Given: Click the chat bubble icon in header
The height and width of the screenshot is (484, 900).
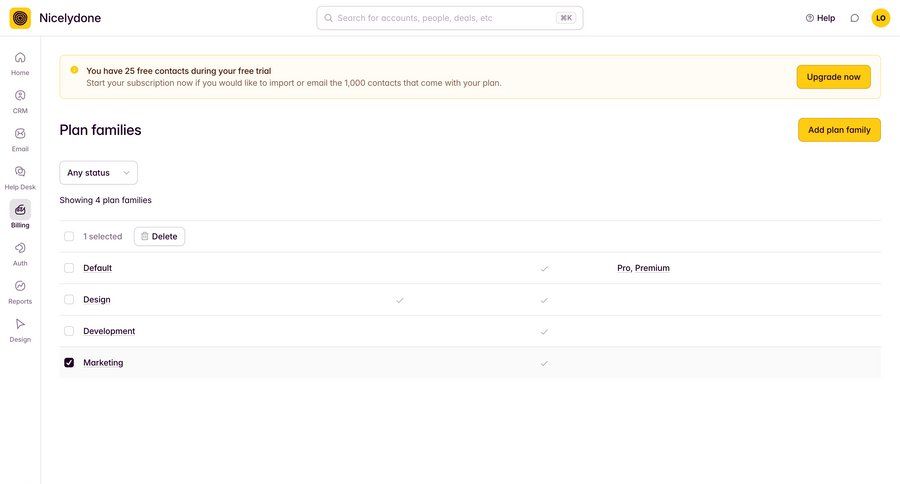Looking at the screenshot, I should point(854,18).
